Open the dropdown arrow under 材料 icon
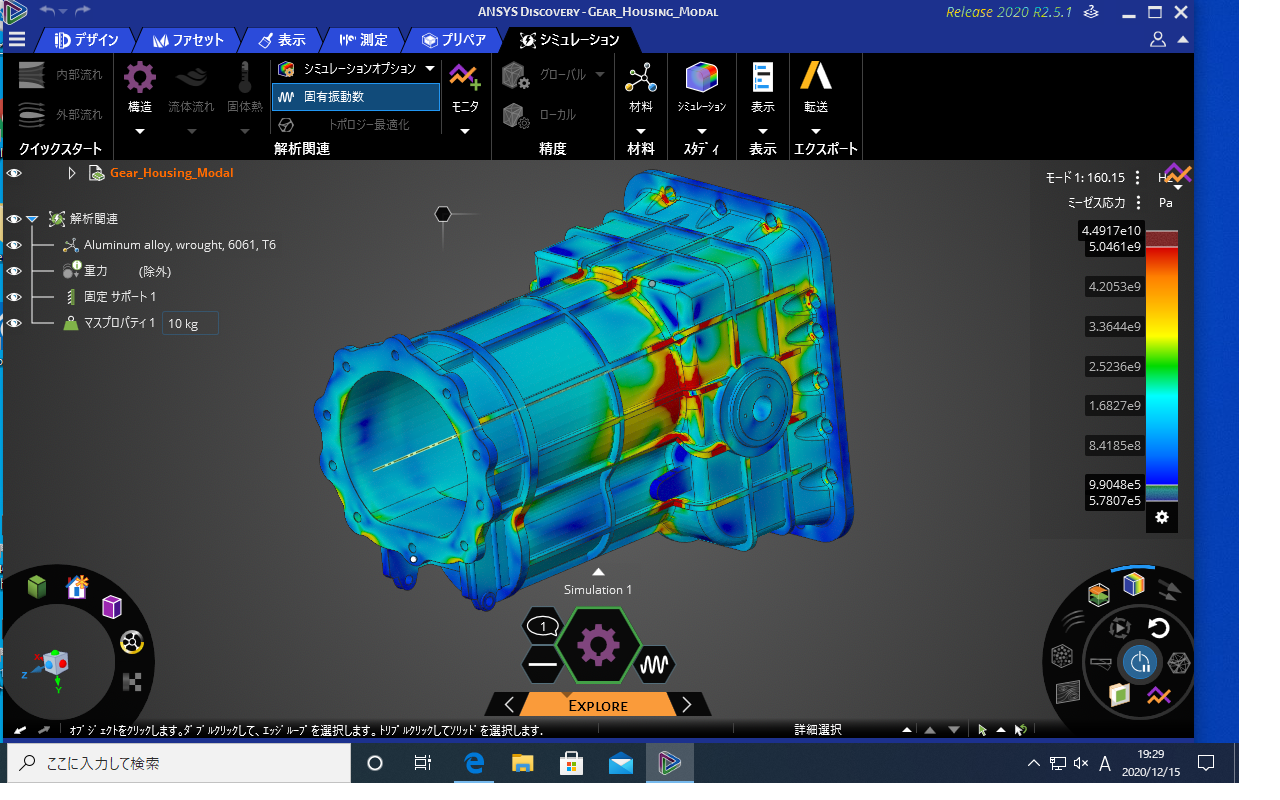The width and height of the screenshot is (1280, 800). (640, 131)
